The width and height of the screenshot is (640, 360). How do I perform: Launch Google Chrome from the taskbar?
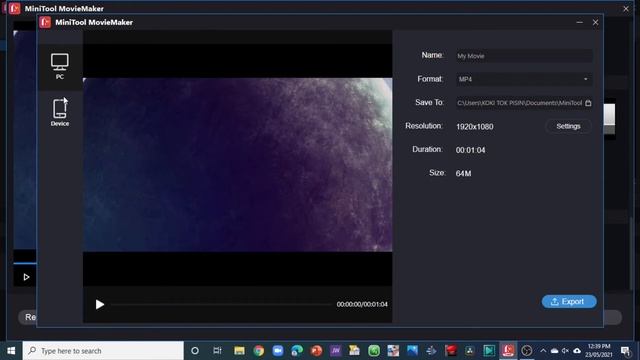258,351
